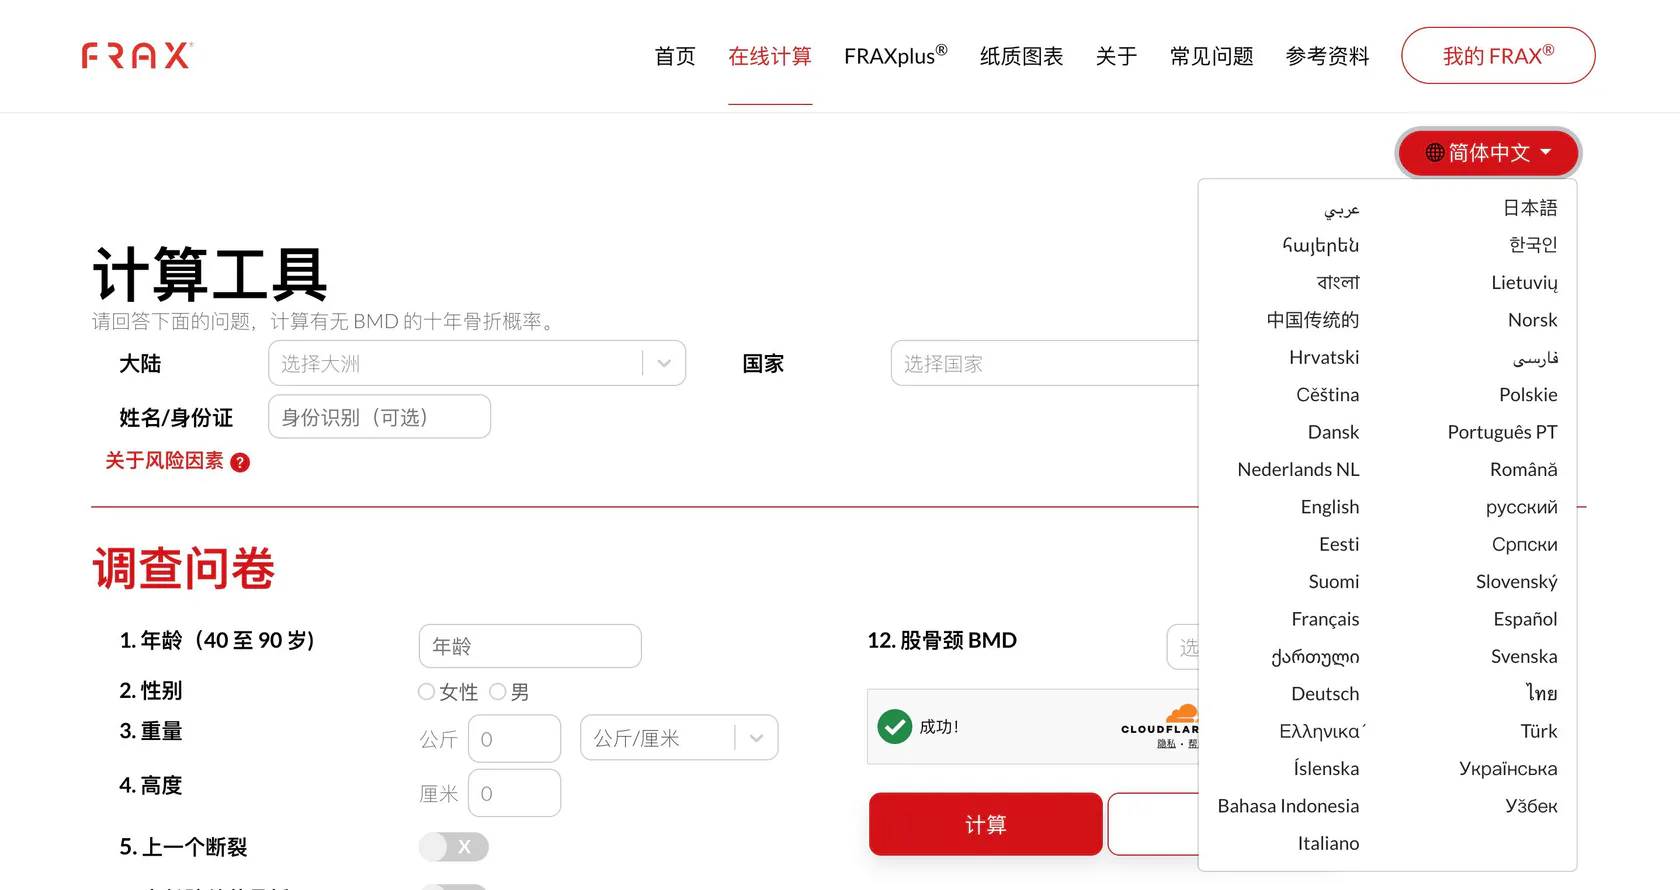
Task: Select Français language
Action: (x=1325, y=619)
